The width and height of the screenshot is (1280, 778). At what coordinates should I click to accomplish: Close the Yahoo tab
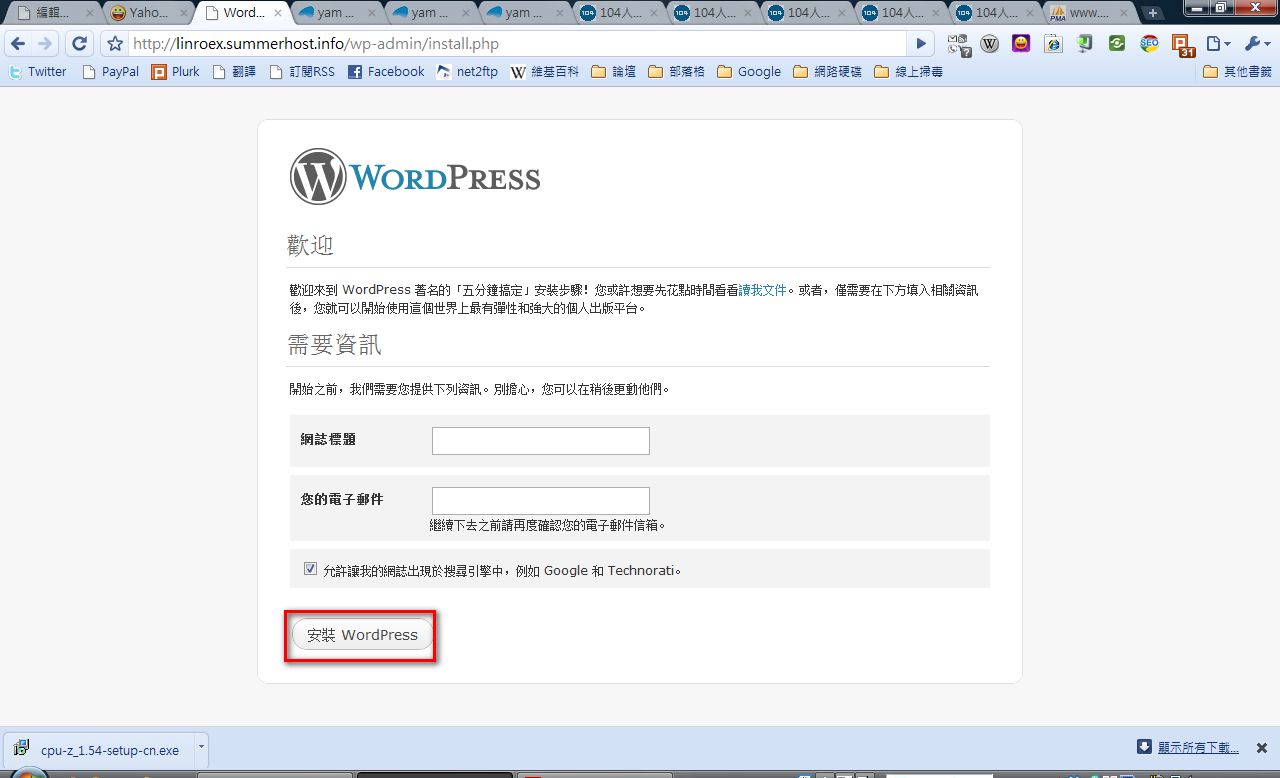[183, 14]
